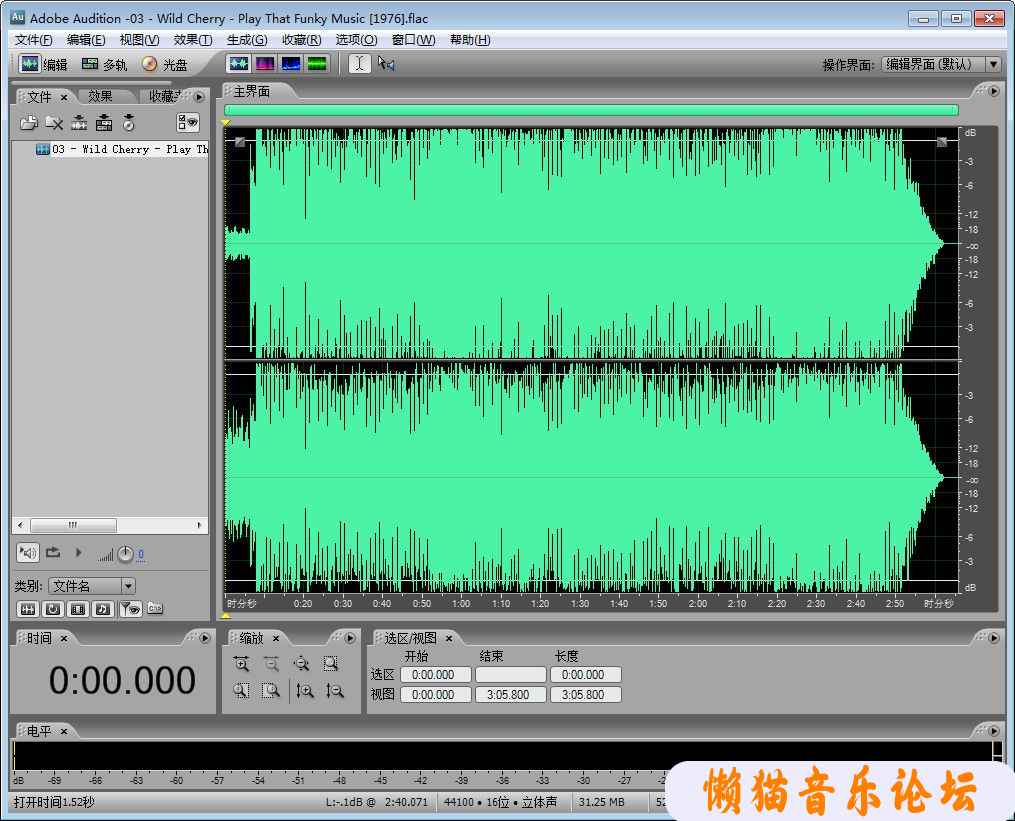Click the Files panel horizontal scrollbar thumb
This screenshot has height=821, width=1015.
(74, 525)
